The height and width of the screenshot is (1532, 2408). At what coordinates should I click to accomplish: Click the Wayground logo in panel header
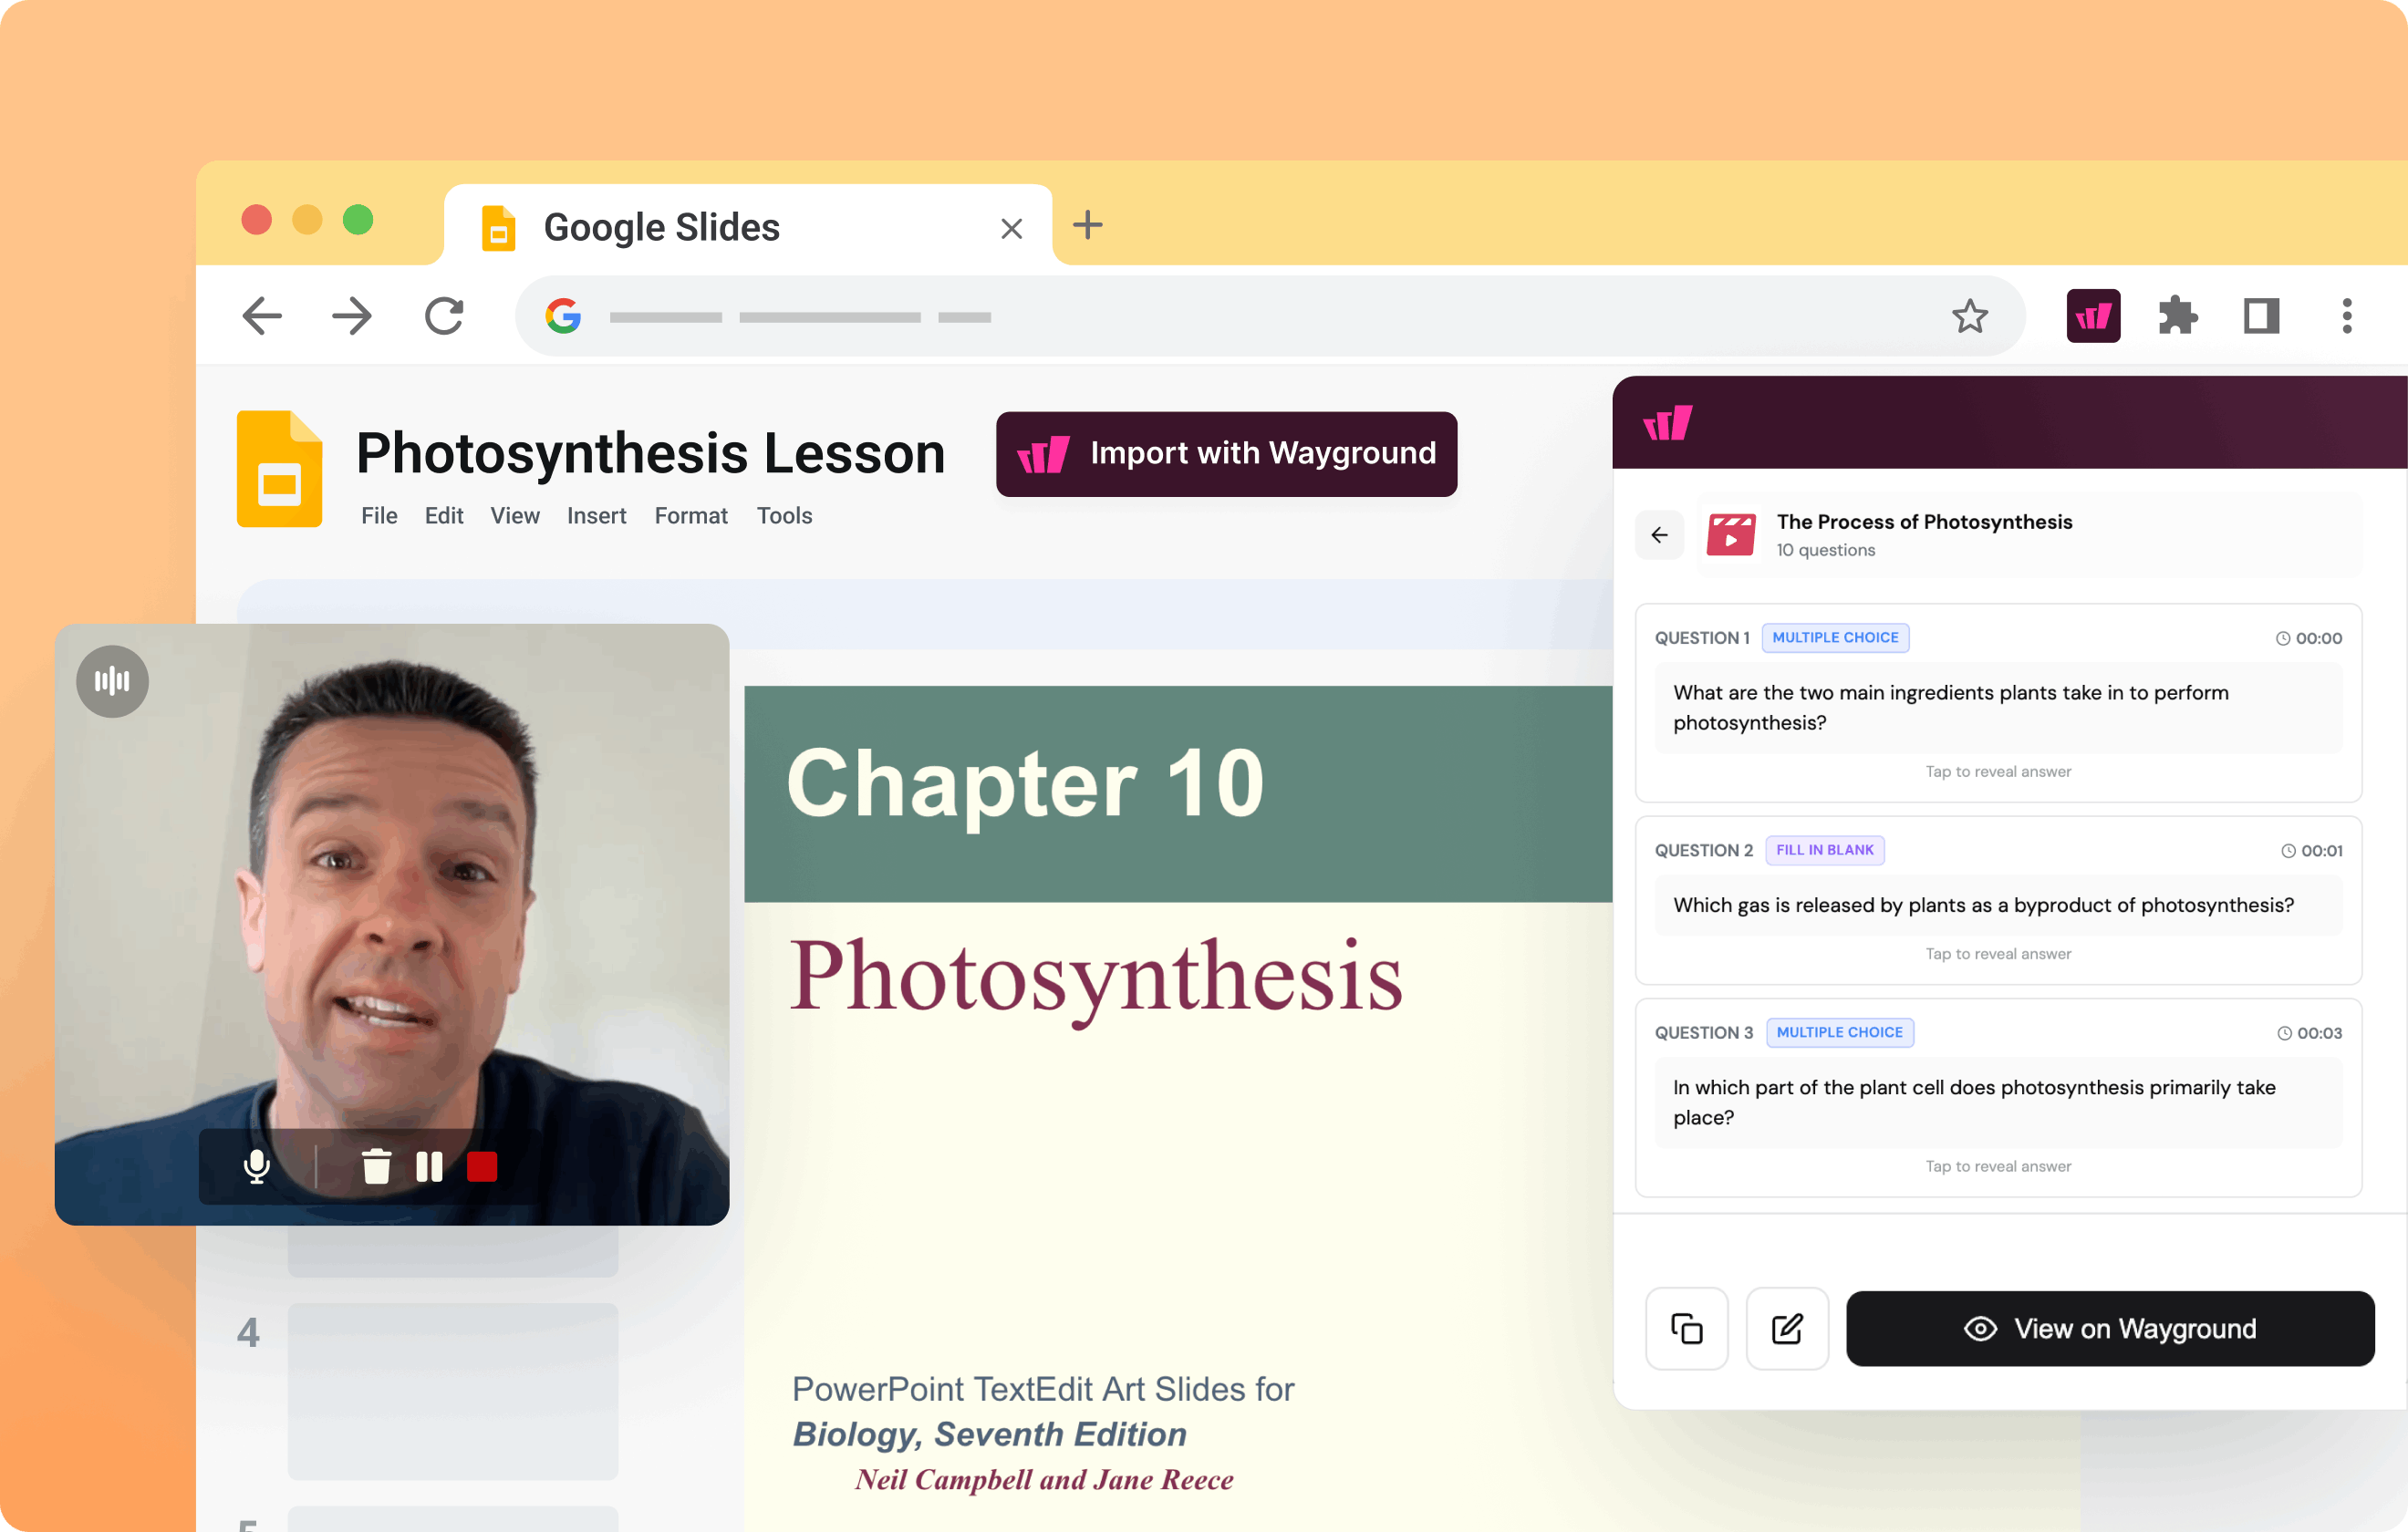coord(1667,423)
